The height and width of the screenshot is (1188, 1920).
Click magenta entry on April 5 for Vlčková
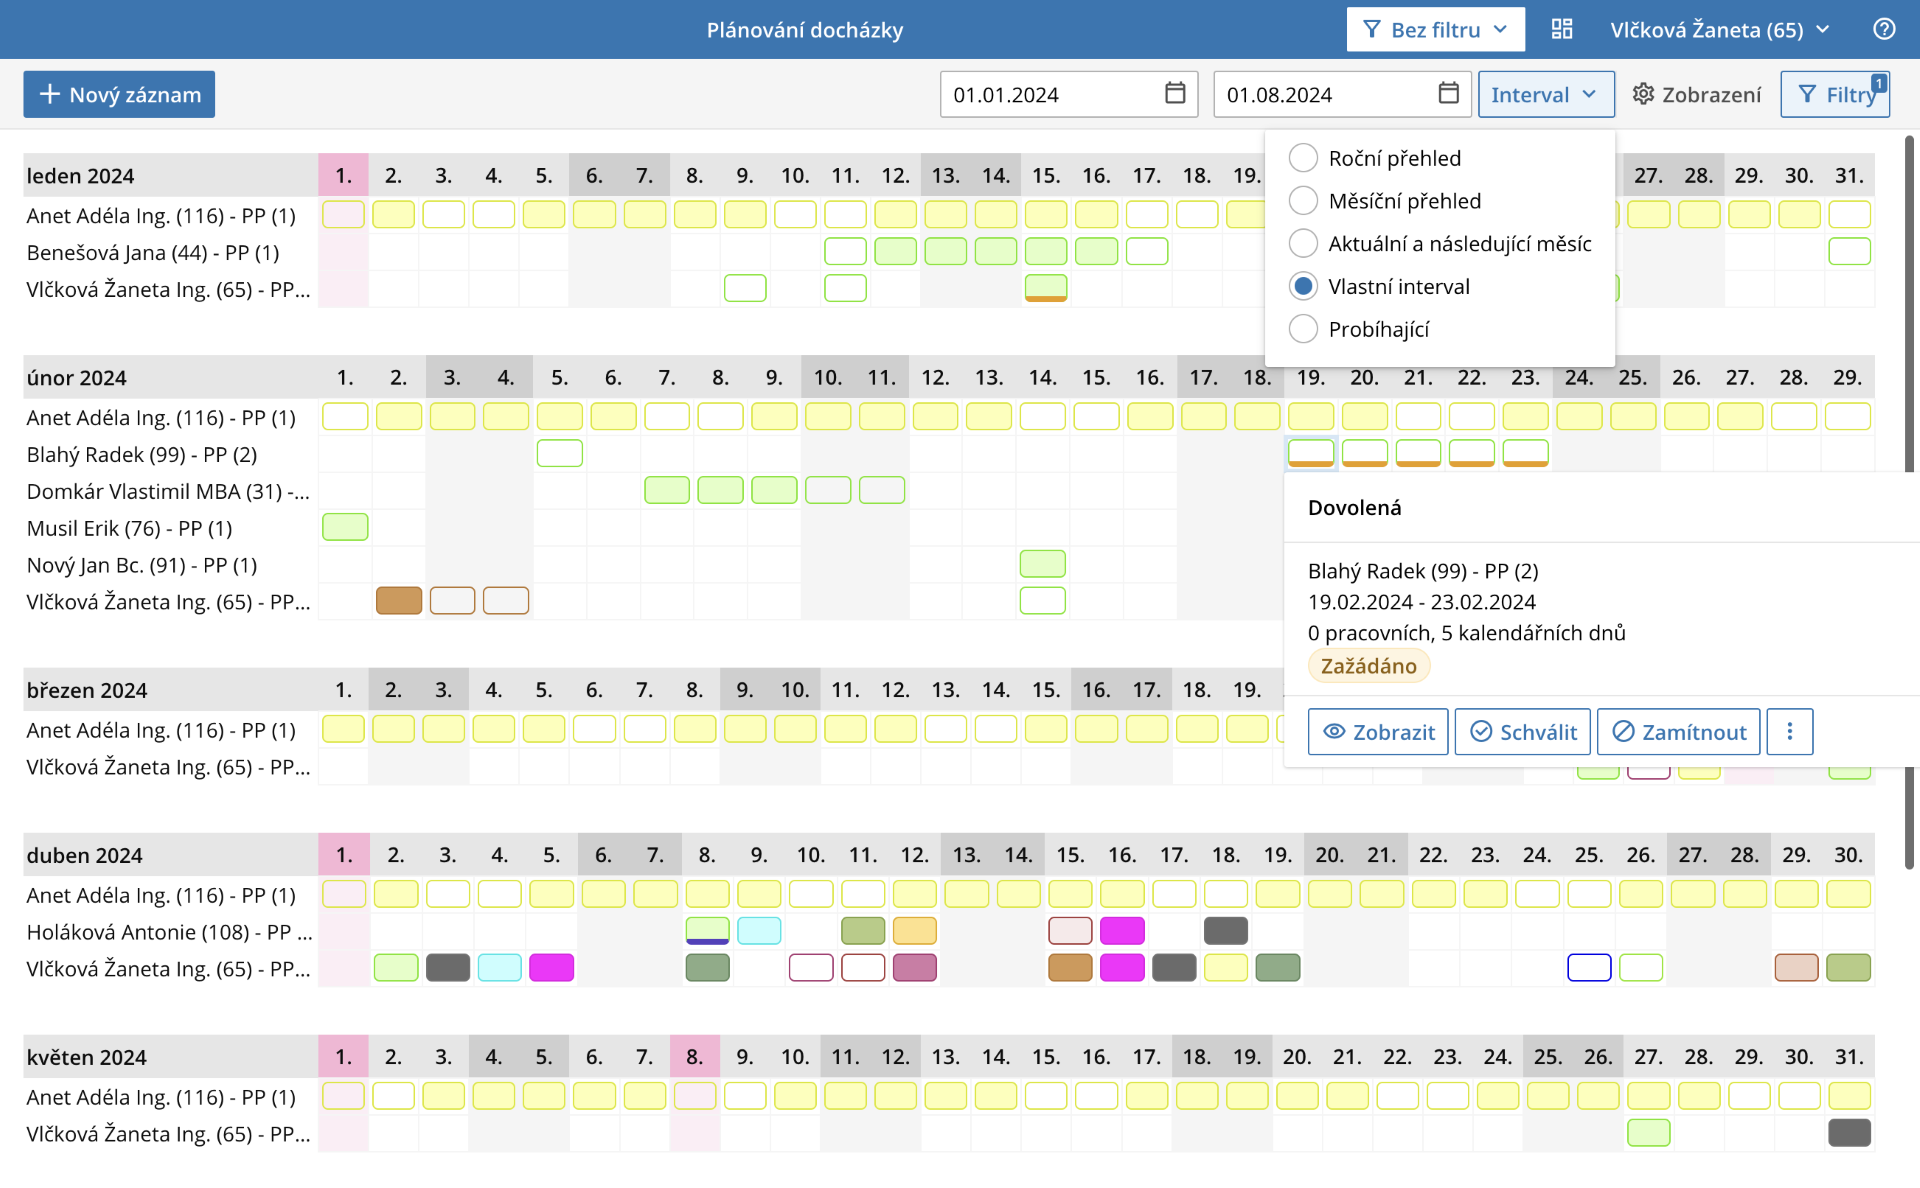point(552,967)
